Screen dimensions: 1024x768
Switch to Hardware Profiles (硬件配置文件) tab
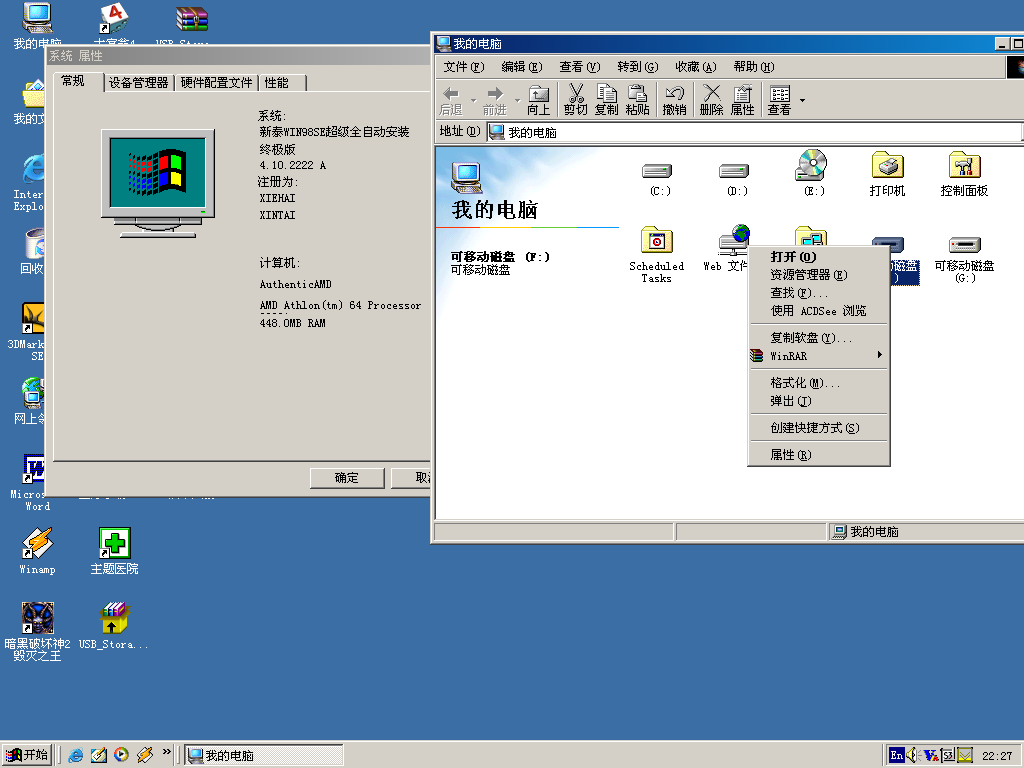[x=216, y=82]
